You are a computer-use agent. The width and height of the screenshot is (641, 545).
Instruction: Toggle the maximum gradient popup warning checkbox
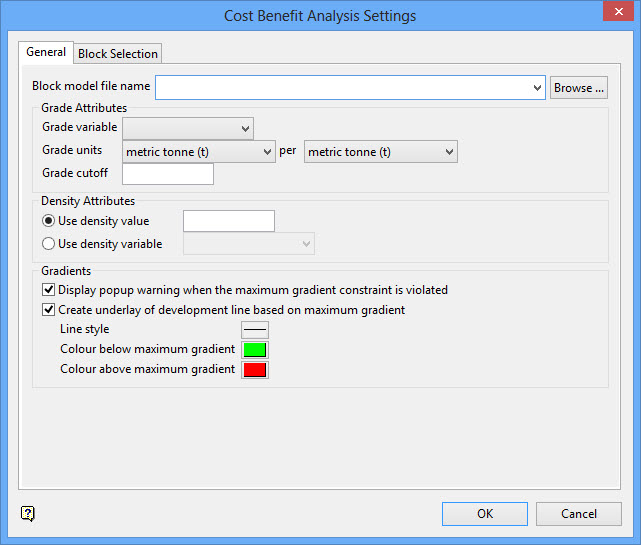click(49, 290)
